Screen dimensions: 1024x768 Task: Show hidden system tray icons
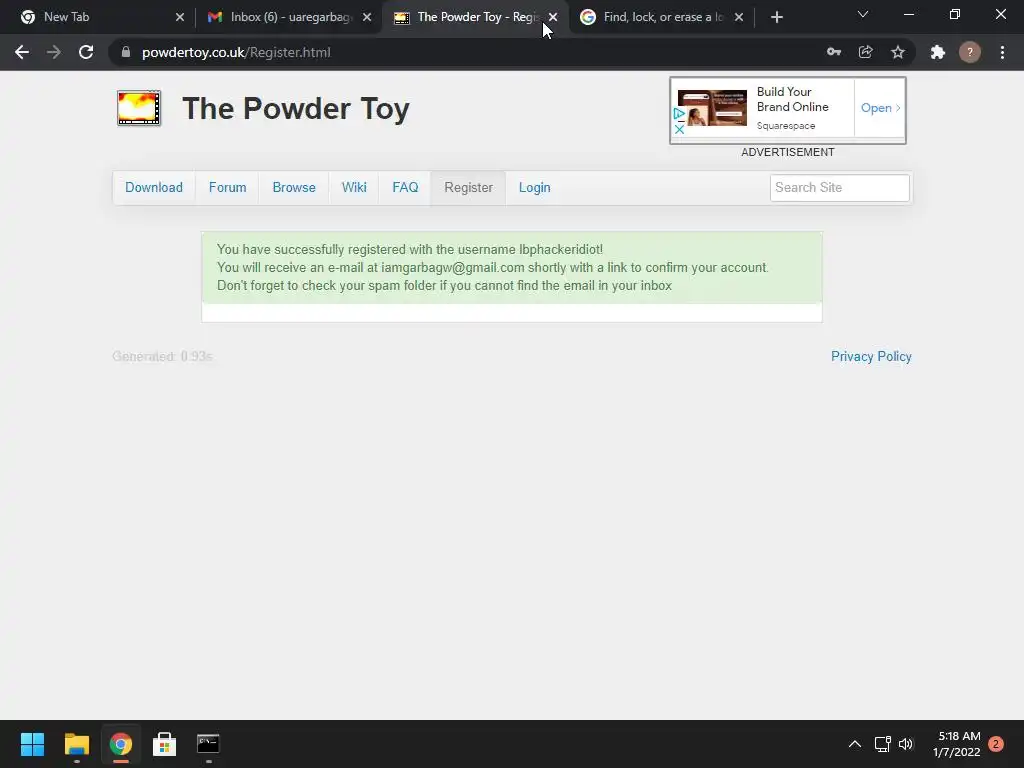pyautogui.click(x=854, y=744)
